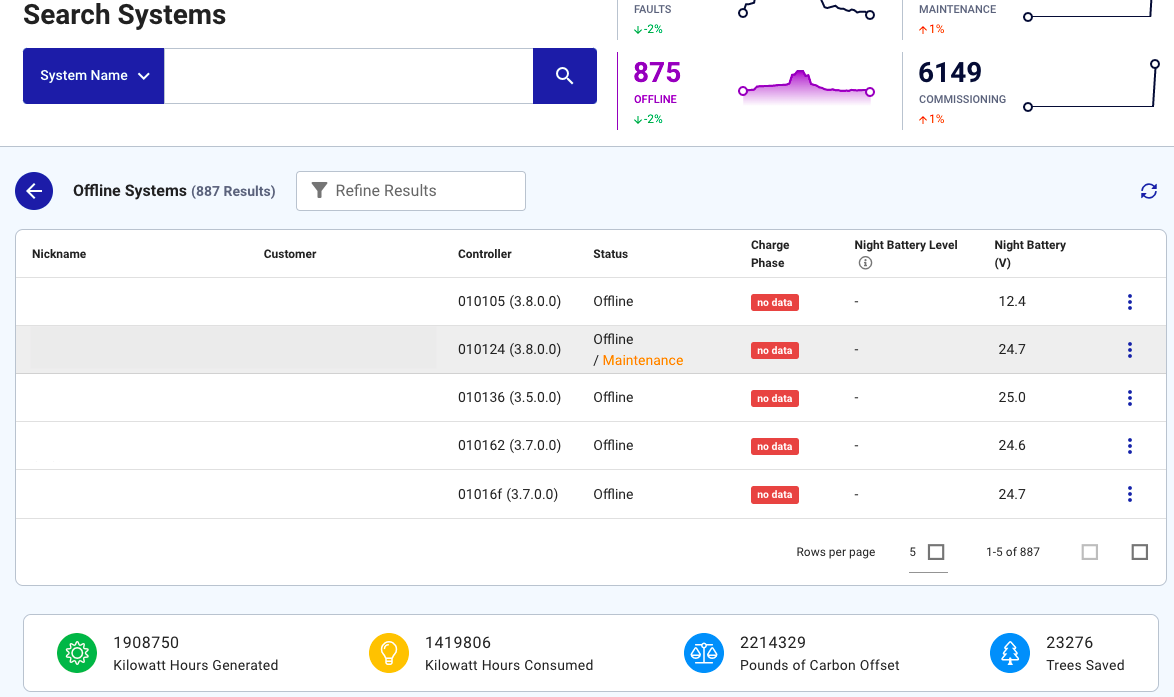Screen dimensions: 1174x697
Task: Open the Rows per page dropdown
Action: point(927,552)
